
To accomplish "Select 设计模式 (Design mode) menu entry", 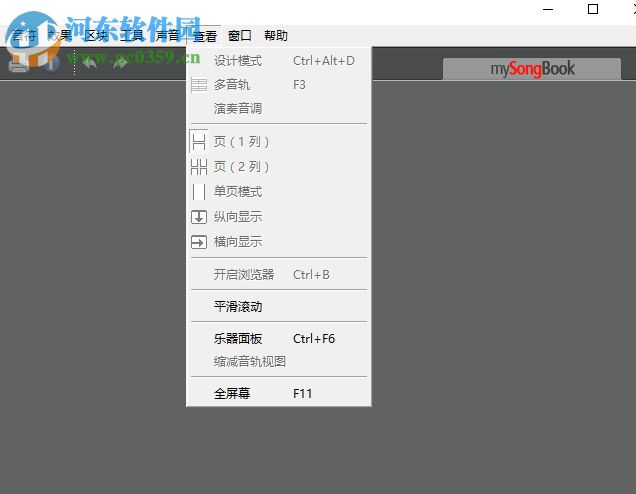I will 279,61.
